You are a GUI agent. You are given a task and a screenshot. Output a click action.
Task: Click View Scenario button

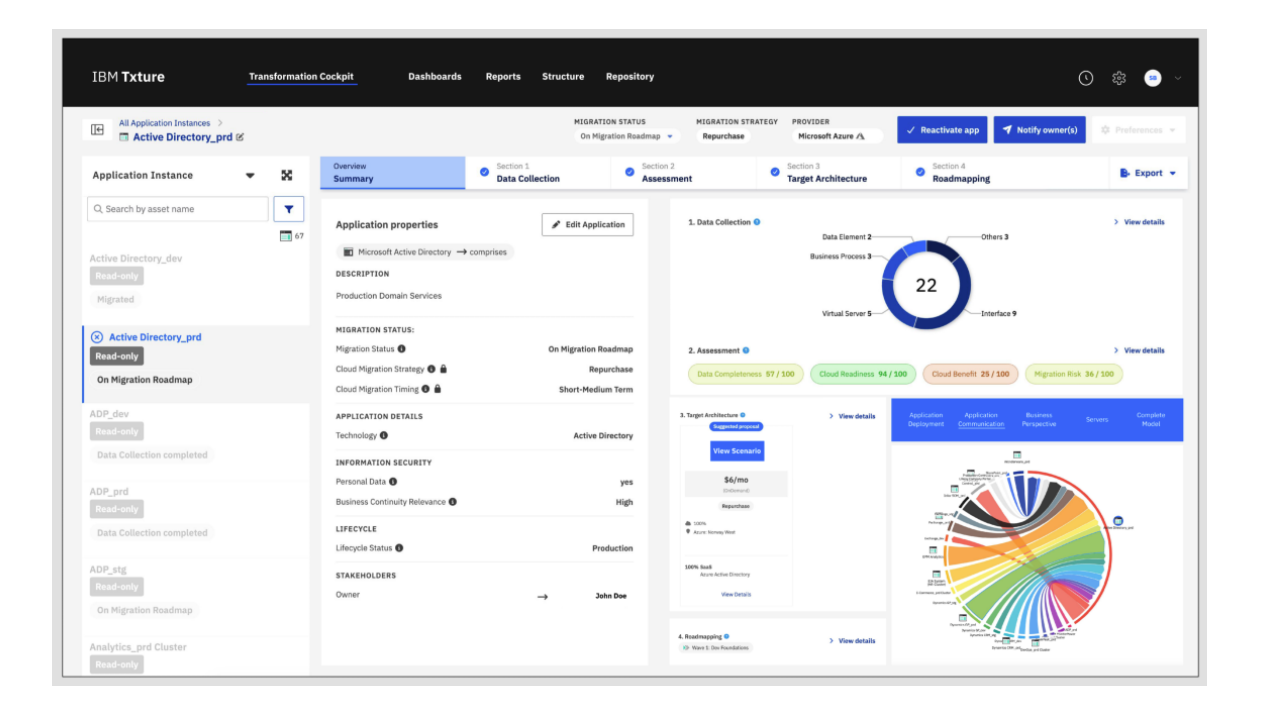pos(737,451)
